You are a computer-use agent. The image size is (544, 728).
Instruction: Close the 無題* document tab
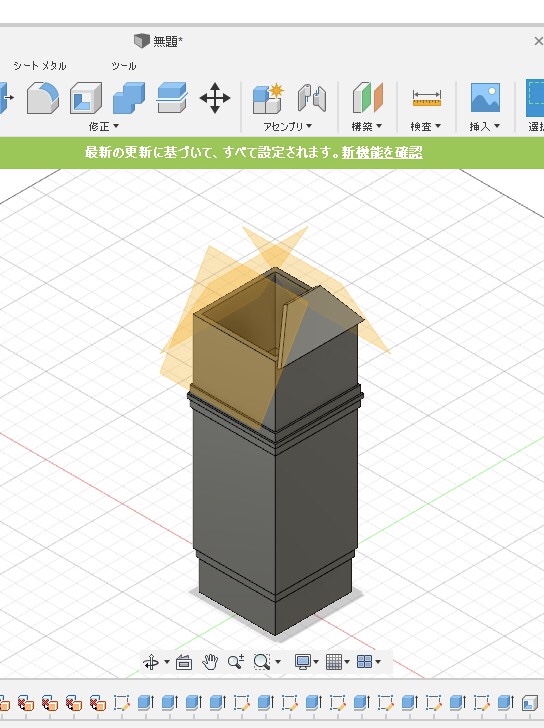(538, 41)
